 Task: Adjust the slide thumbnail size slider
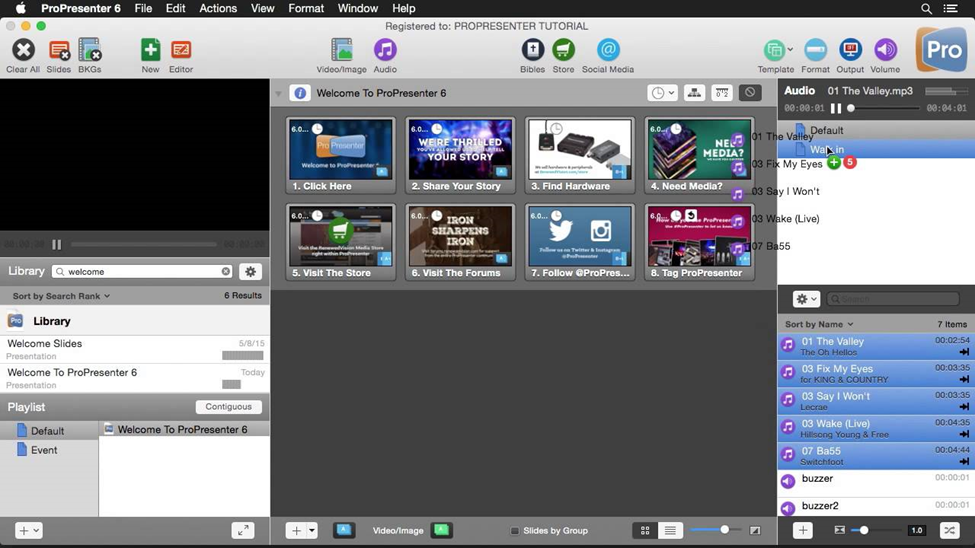tap(724, 530)
